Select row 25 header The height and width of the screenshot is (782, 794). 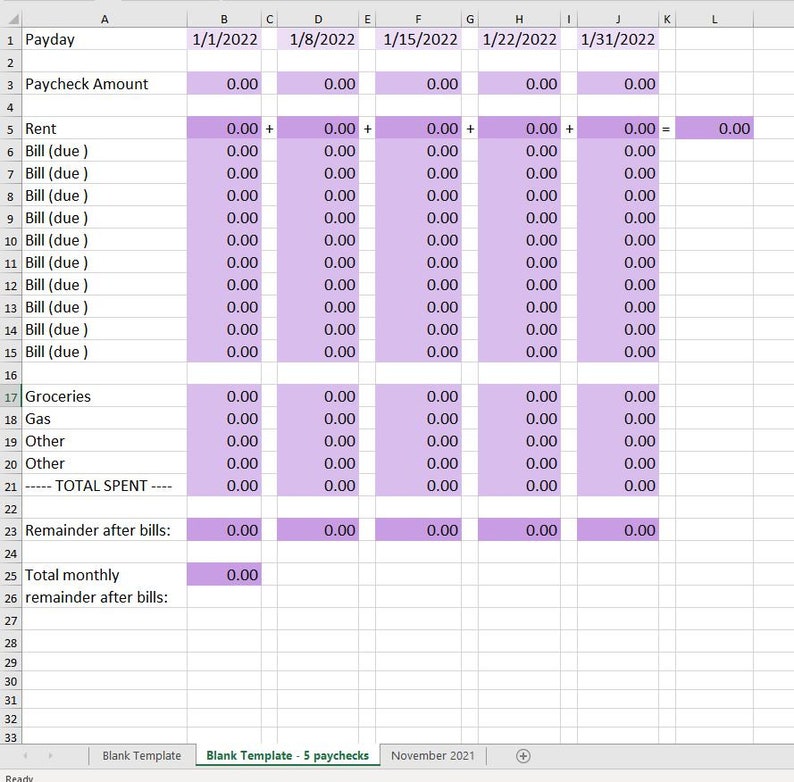pyautogui.click(x=11, y=575)
